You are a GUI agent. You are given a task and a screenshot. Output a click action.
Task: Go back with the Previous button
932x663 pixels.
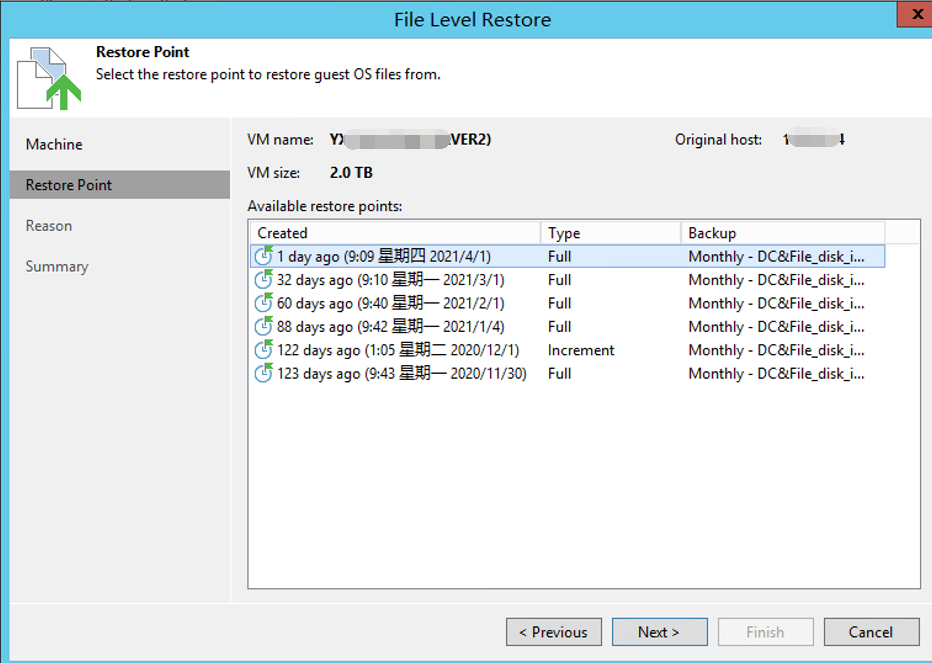(x=554, y=632)
